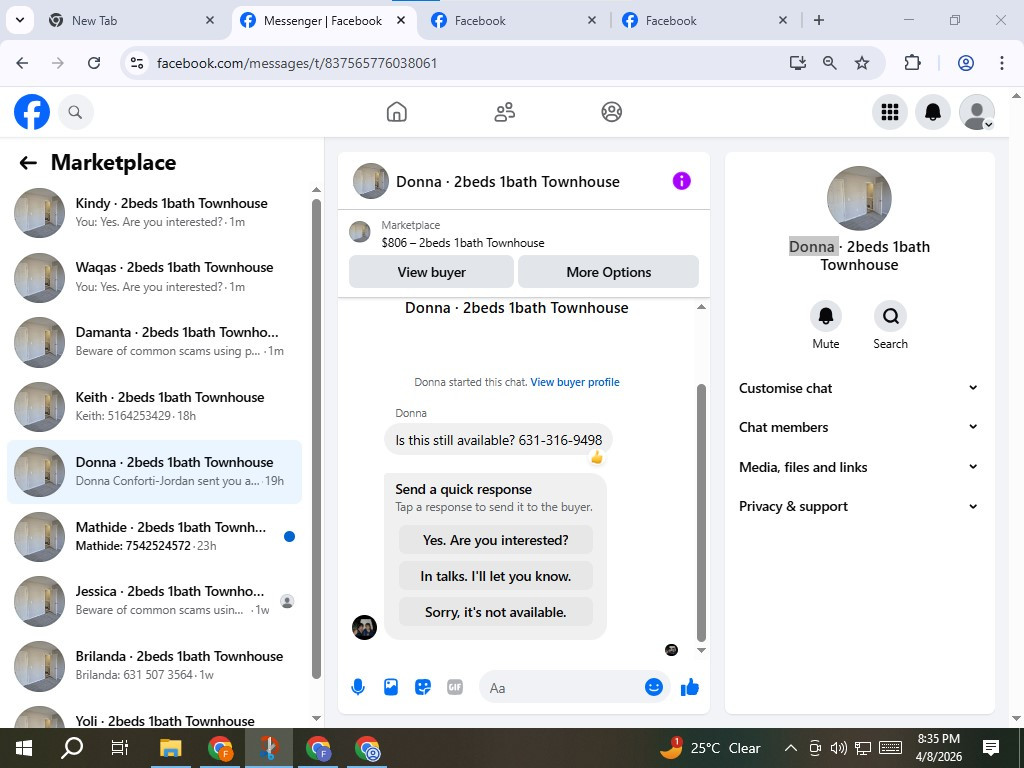Expand the Customise chat section
This screenshot has height=768, width=1024.
click(x=859, y=388)
